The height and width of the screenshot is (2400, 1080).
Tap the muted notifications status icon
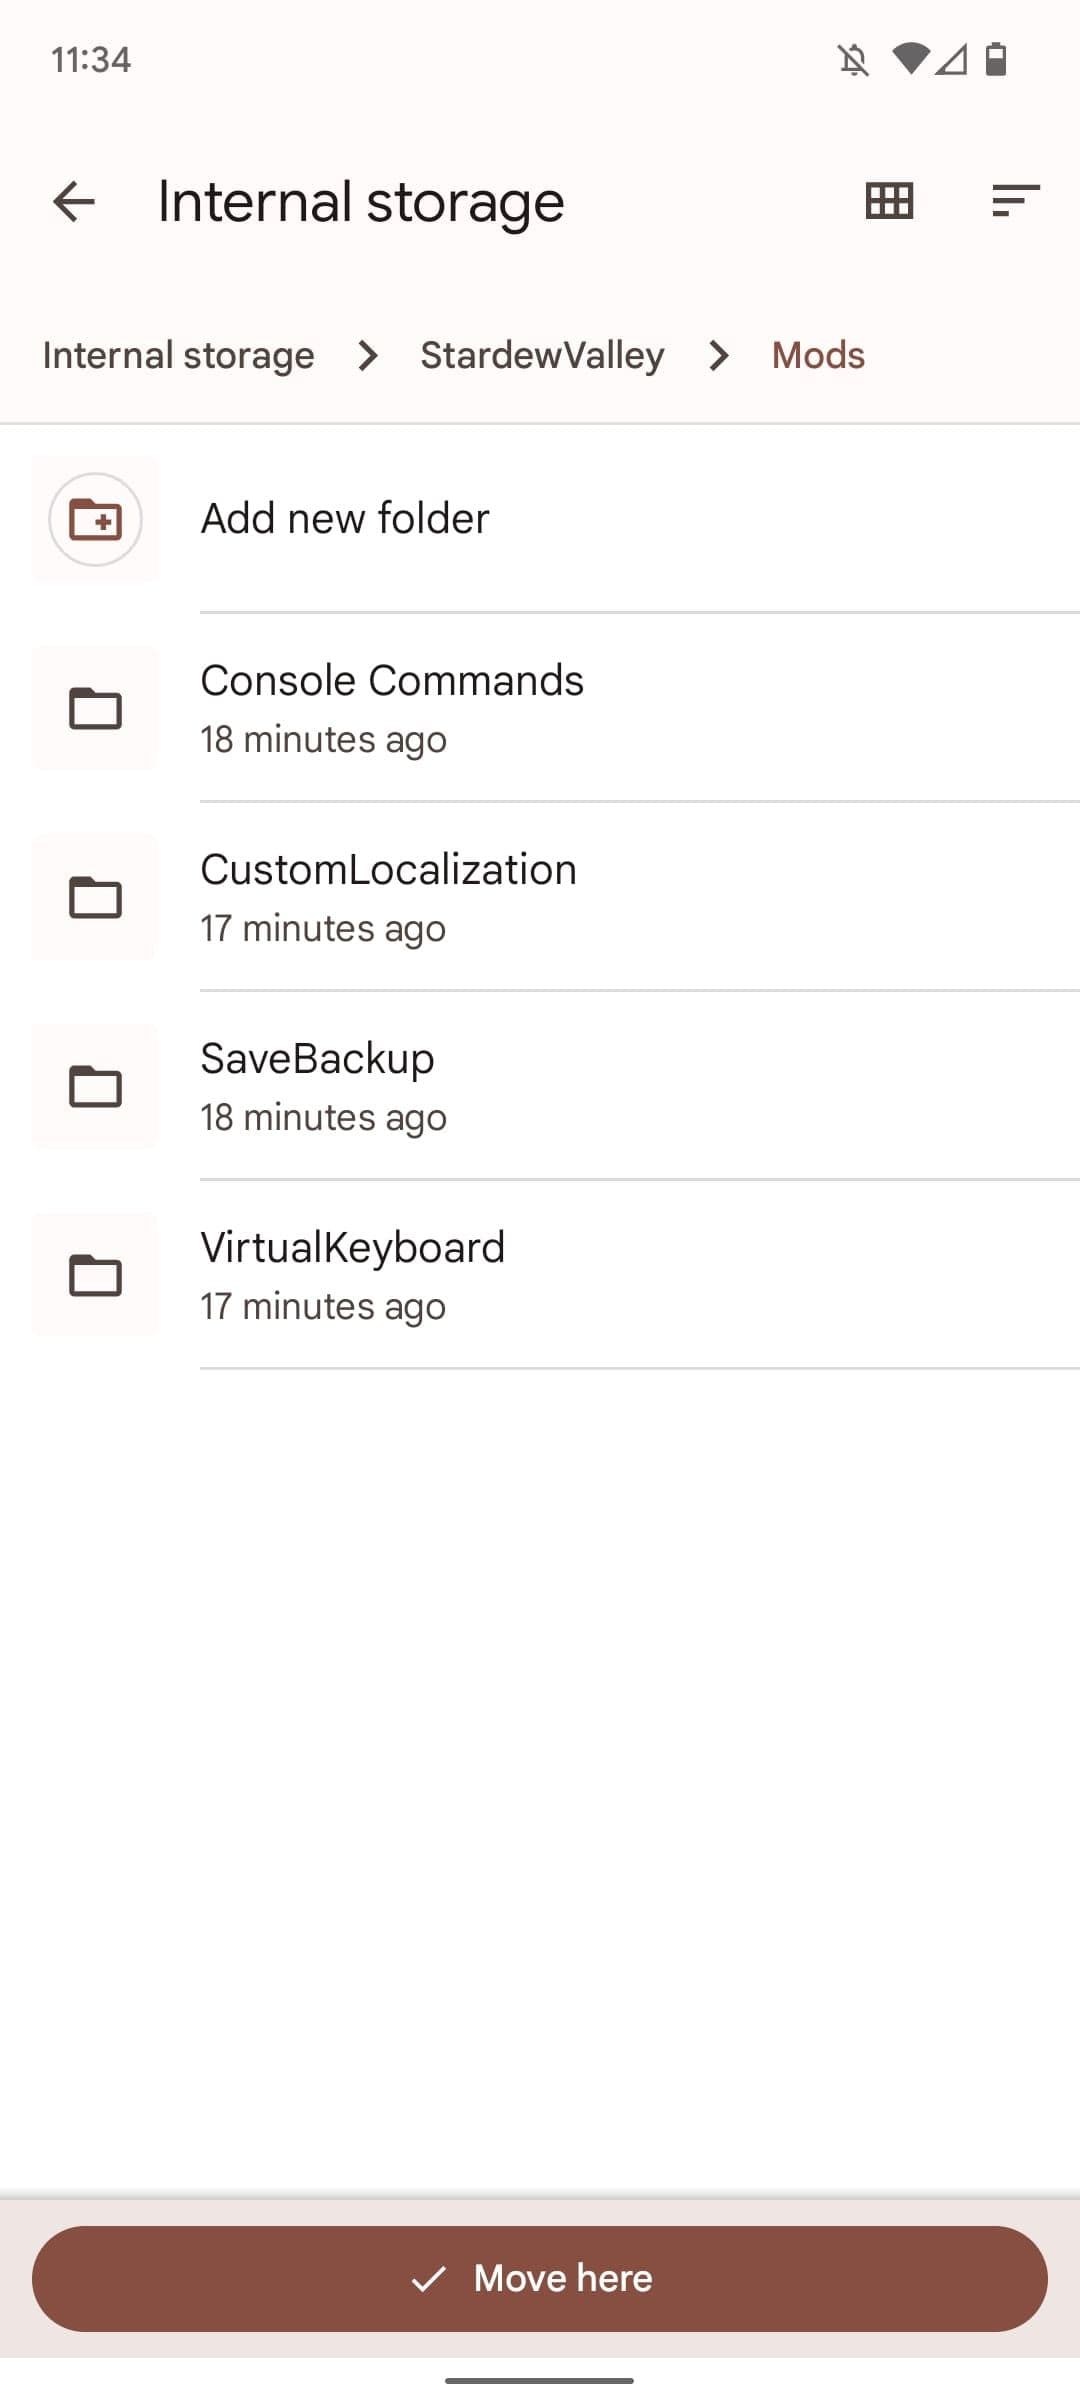(853, 60)
